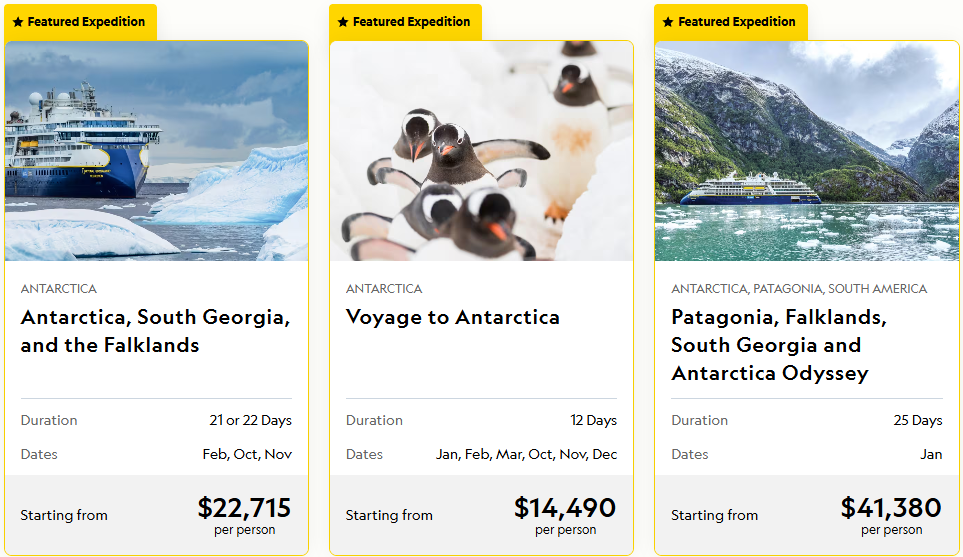Click the Feb, Oct, Nov dates value

(x=247, y=454)
